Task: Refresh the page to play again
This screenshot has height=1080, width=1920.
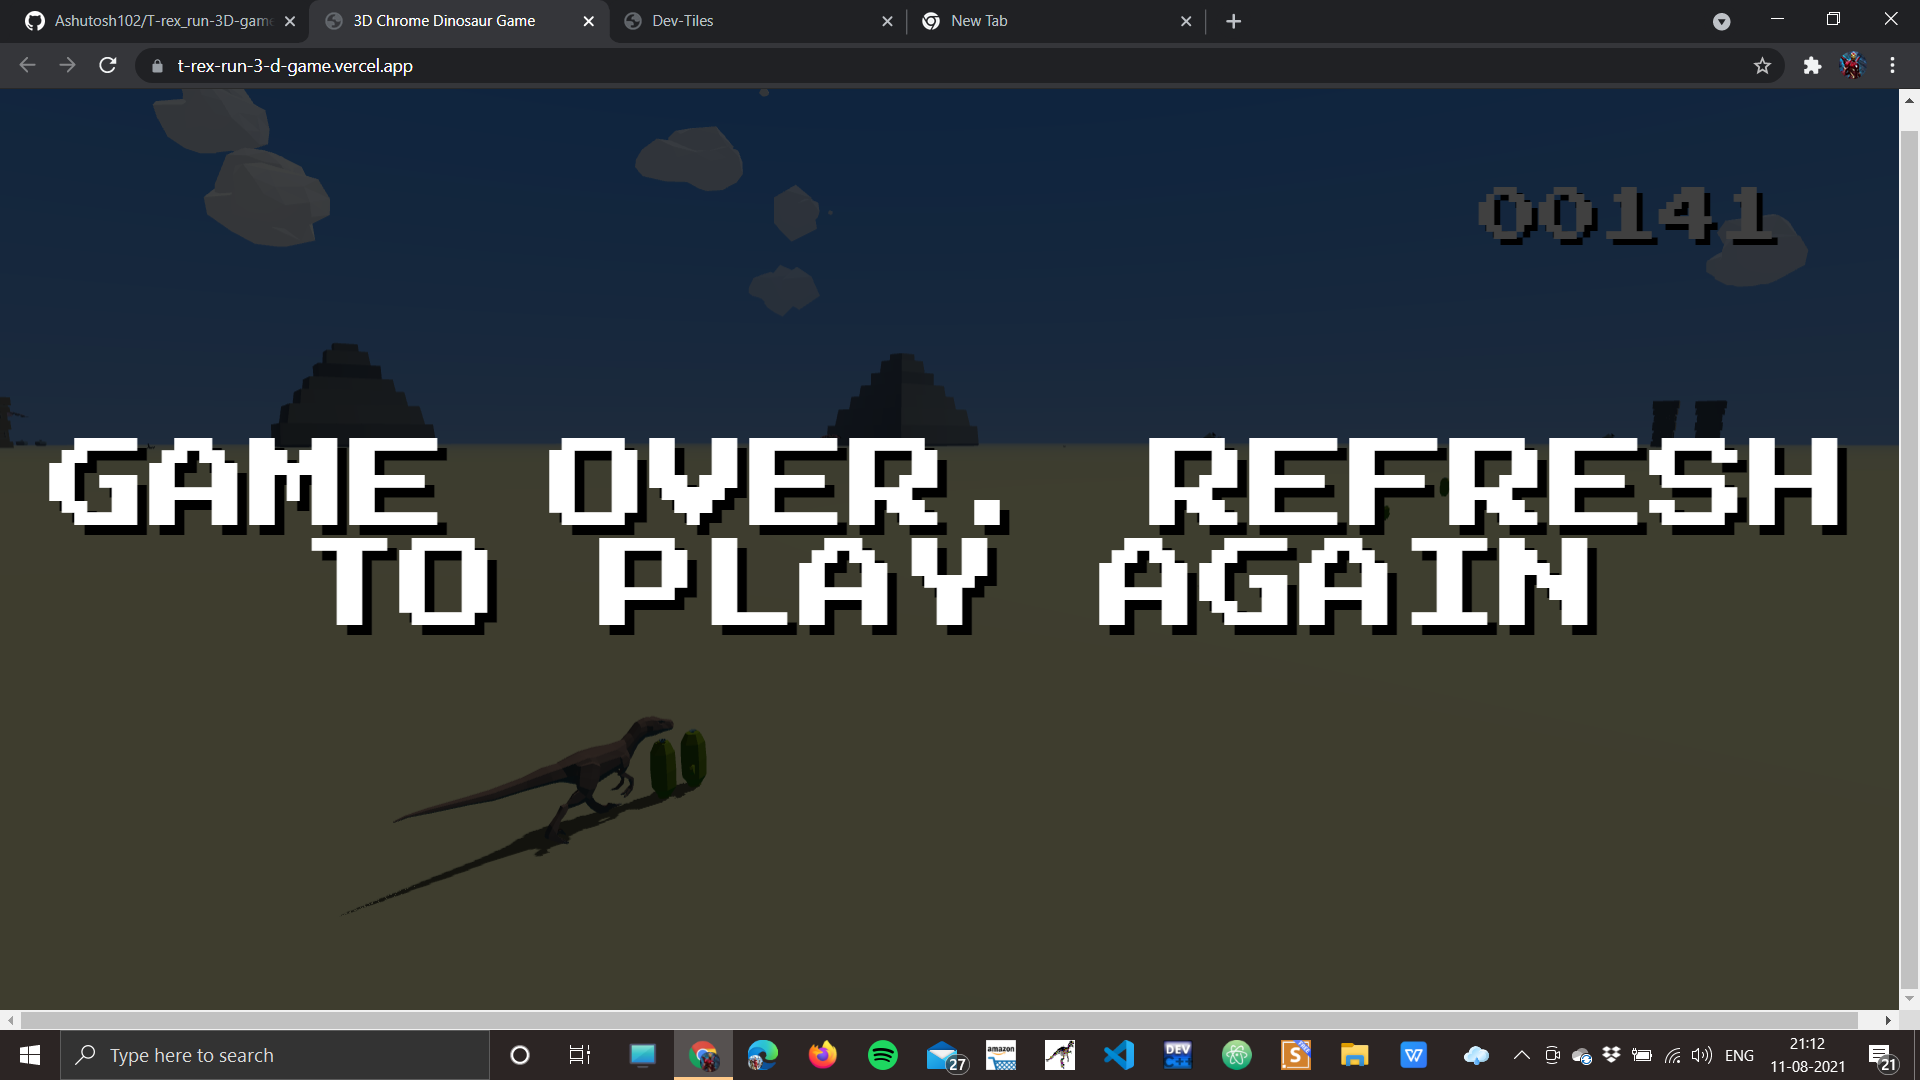Action: [107, 65]
